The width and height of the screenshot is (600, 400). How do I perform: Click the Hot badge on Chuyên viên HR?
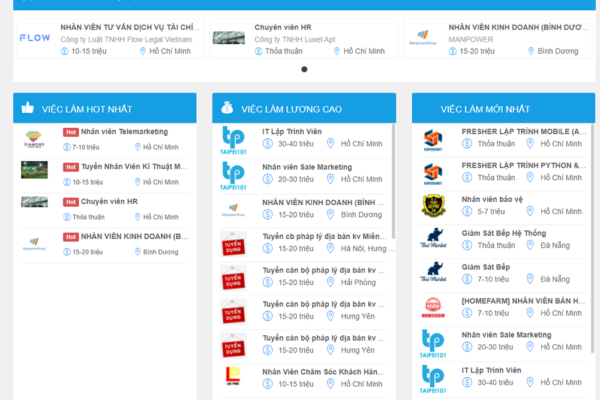71,201
